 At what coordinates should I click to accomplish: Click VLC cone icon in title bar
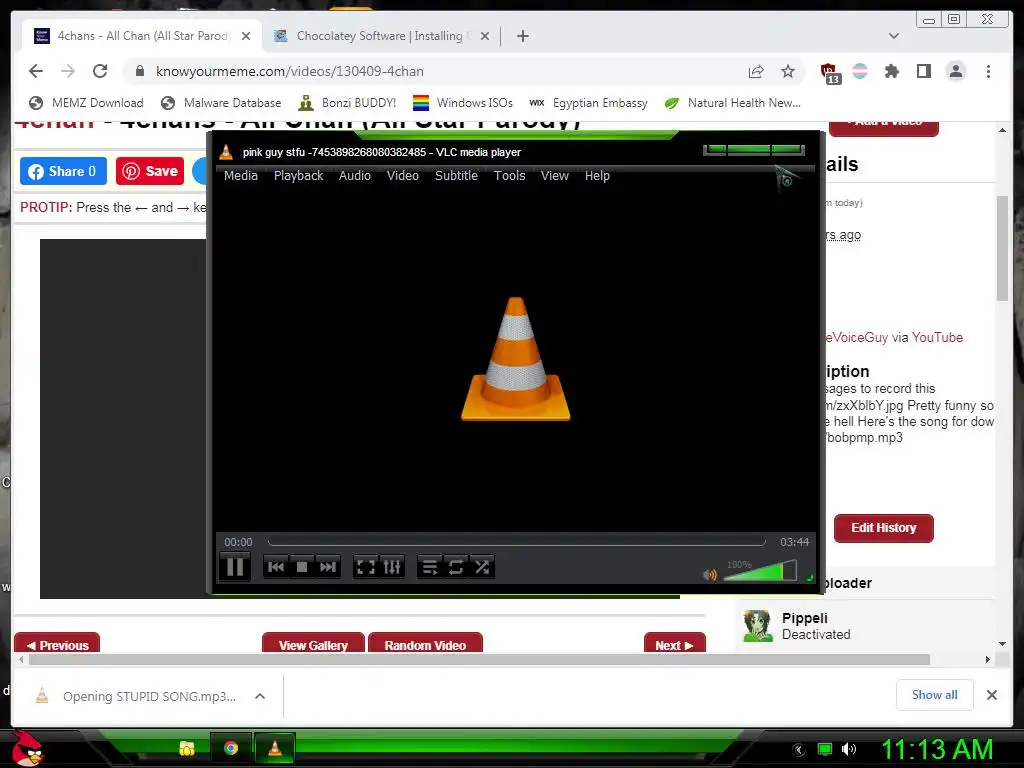coord(226,152)
